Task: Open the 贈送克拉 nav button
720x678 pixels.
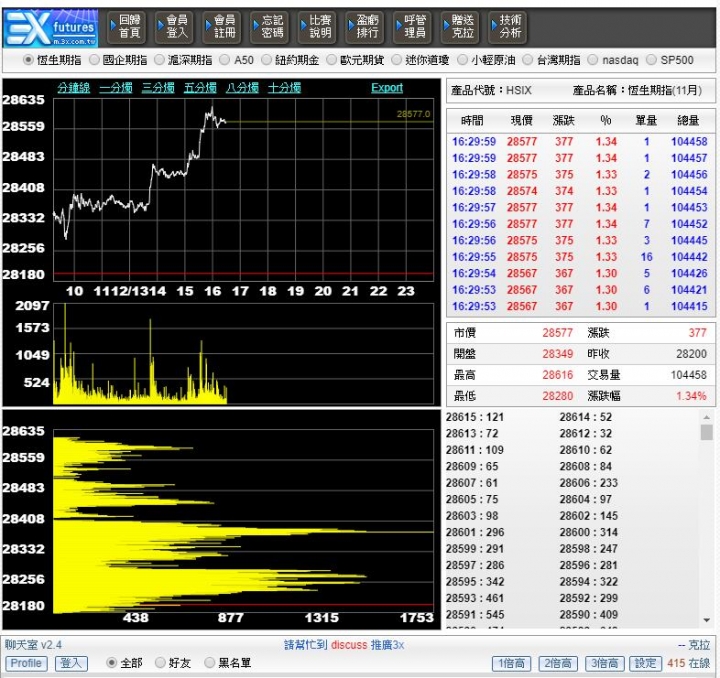Action: pos(460,27)
